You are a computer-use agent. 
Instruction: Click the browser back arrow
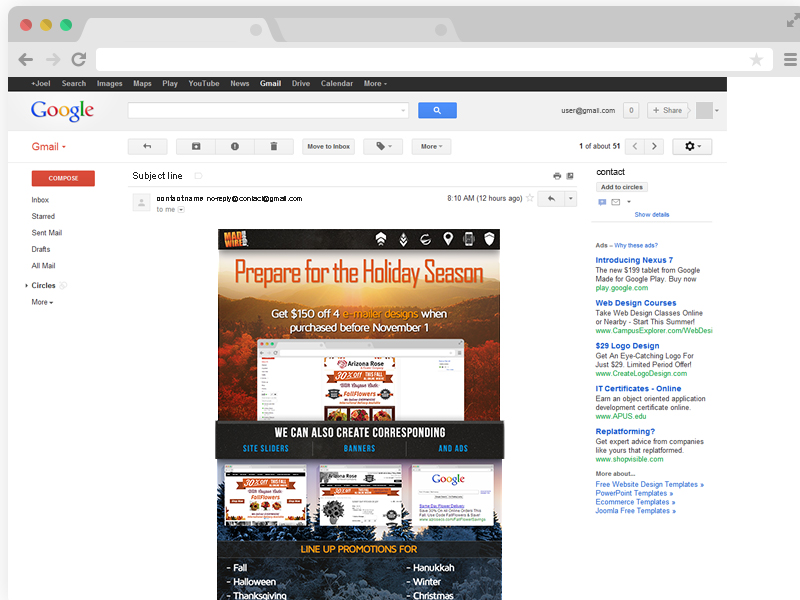[x=26, y=60]
